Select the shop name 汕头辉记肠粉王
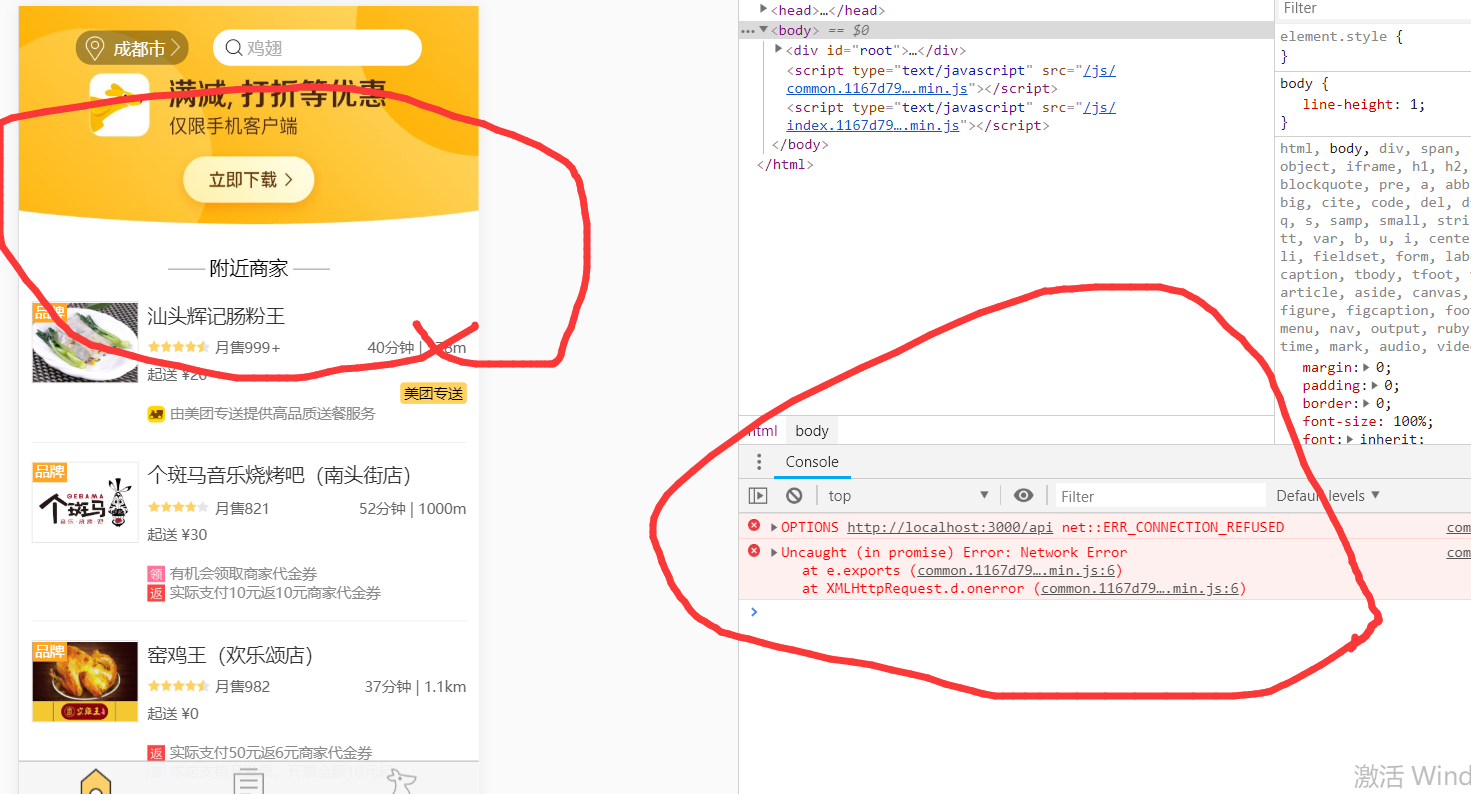The height and width of the screenshot is (794, 1471). 216,317
